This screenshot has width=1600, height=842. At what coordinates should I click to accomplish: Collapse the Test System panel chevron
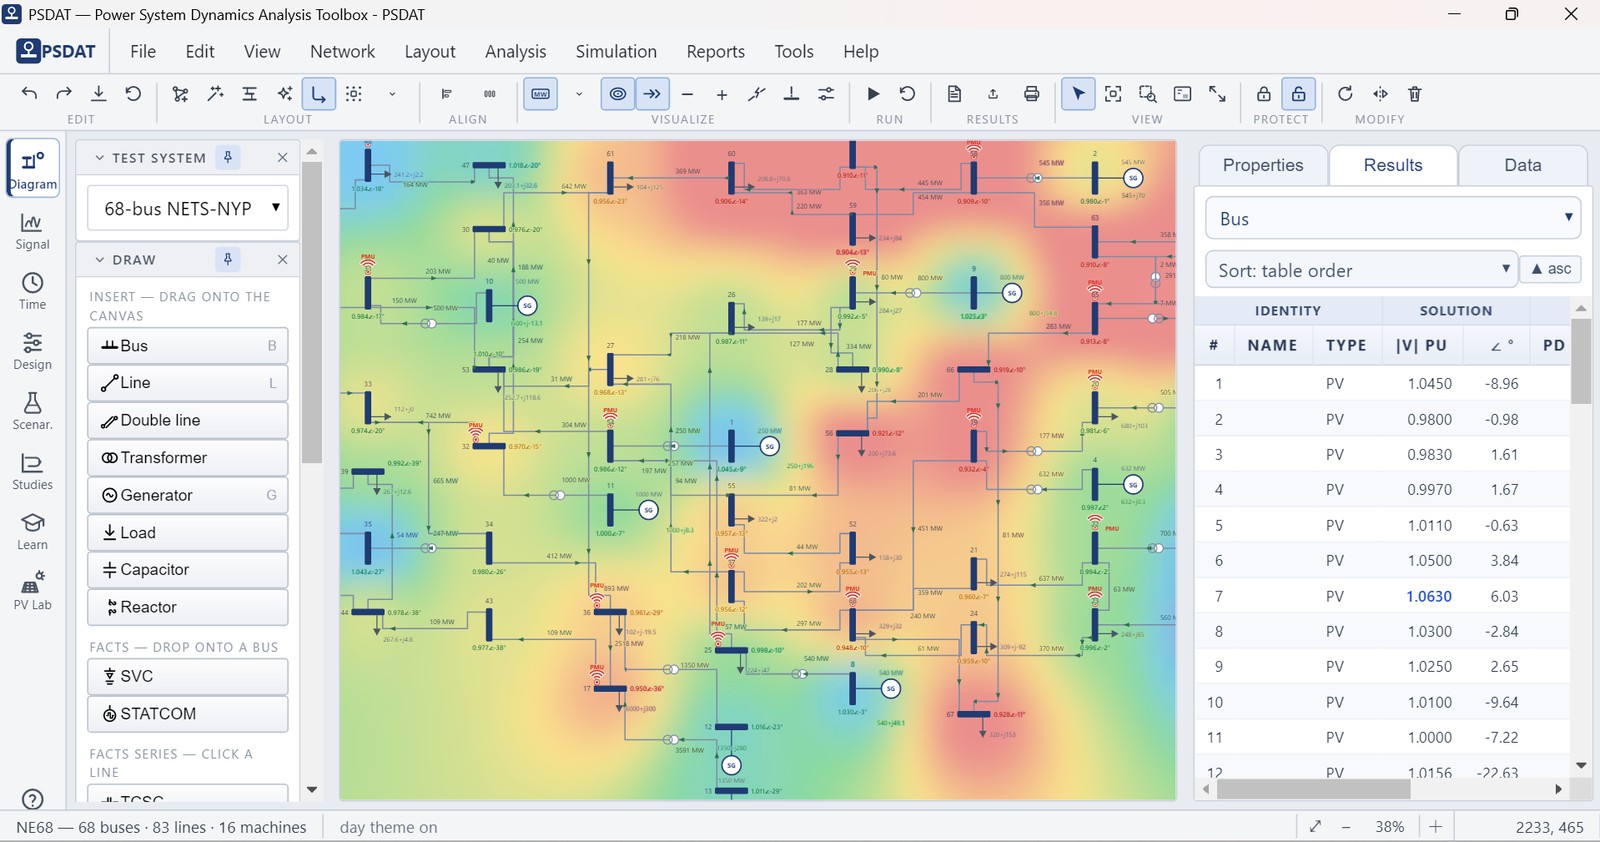100,158
